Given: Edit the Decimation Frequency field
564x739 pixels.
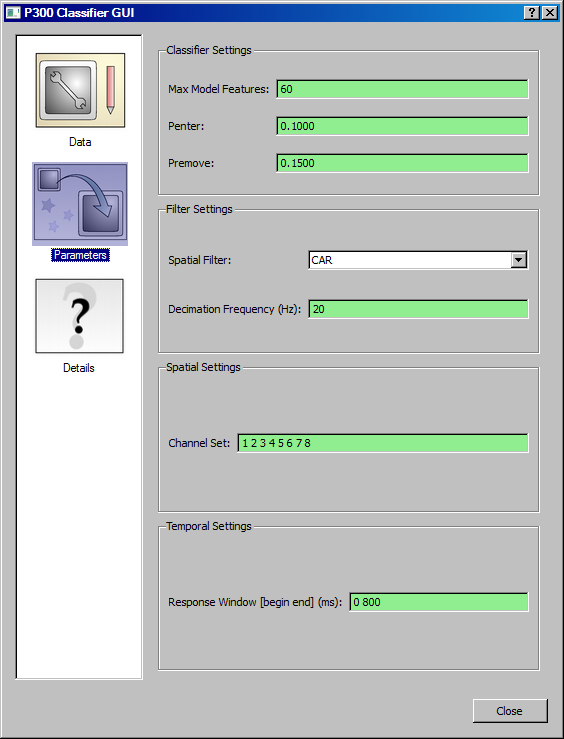Looking at the screenshot, I should coord(418,309).
